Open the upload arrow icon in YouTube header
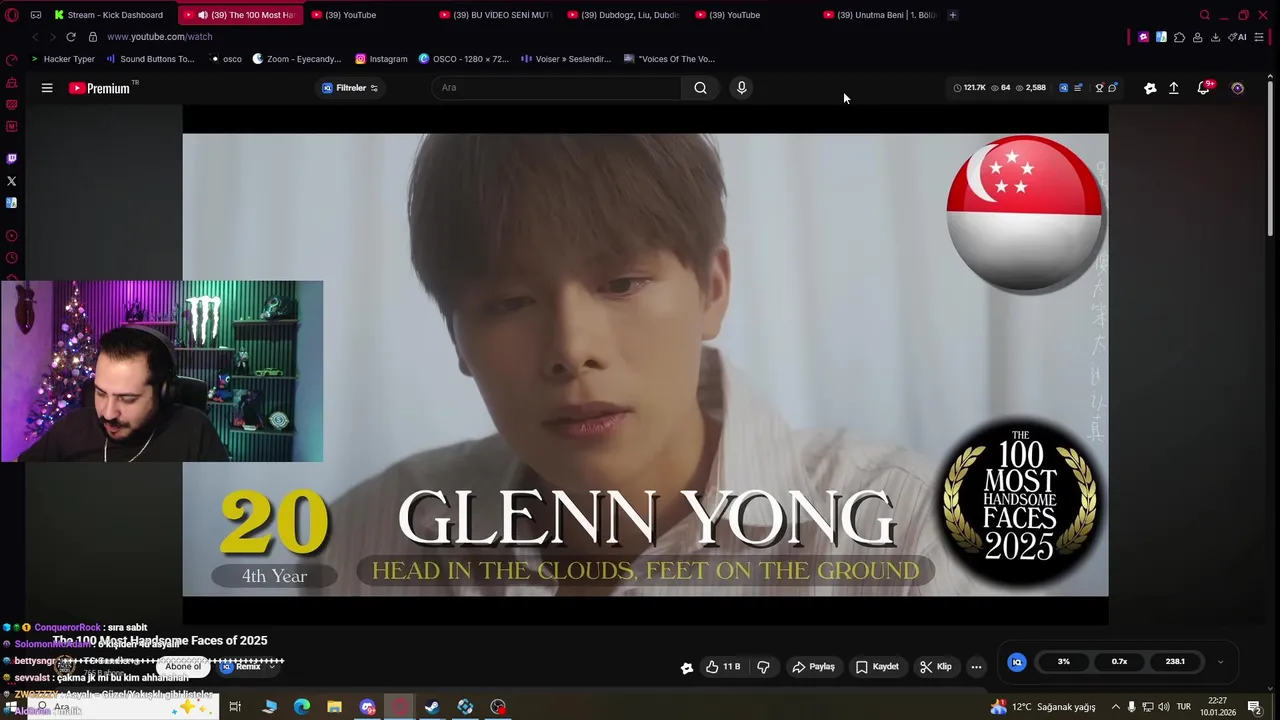The image size is (1280, 720). (x=1174, y=88)
